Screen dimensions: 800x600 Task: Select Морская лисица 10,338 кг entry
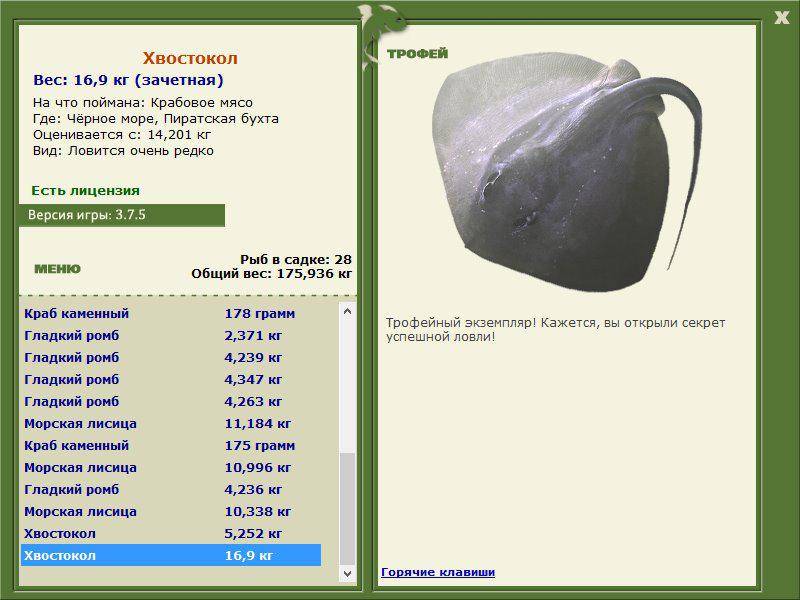(171, 511)
